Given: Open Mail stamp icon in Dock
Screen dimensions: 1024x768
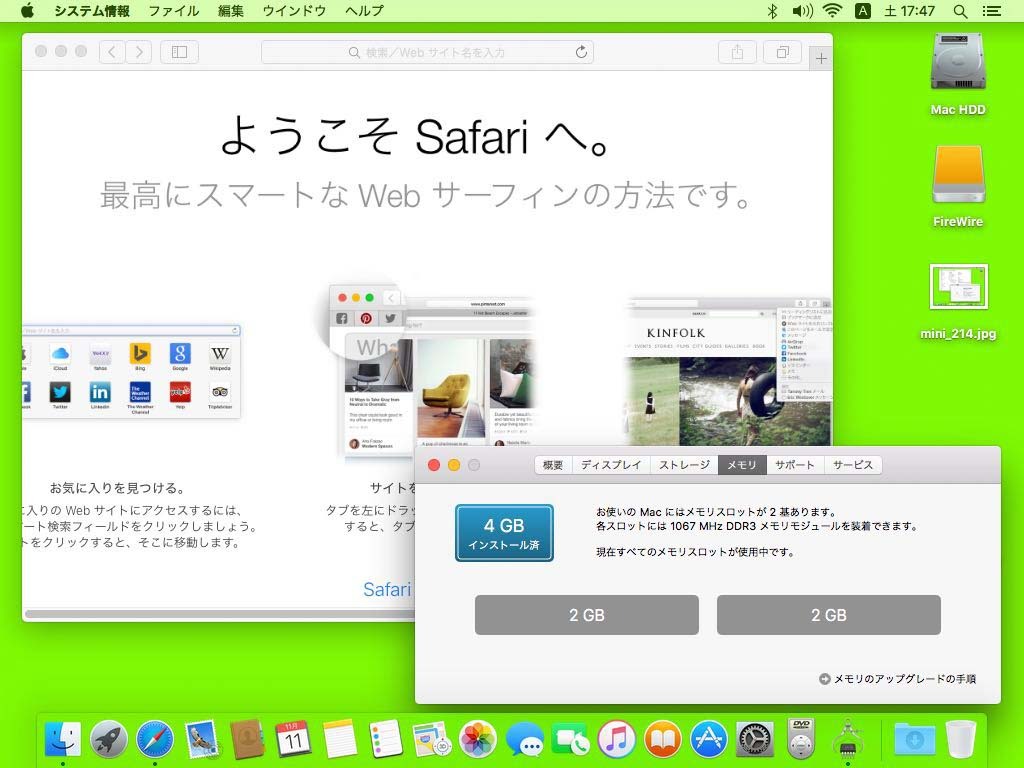Looking at the screenshot, I should tap(201, 739).
